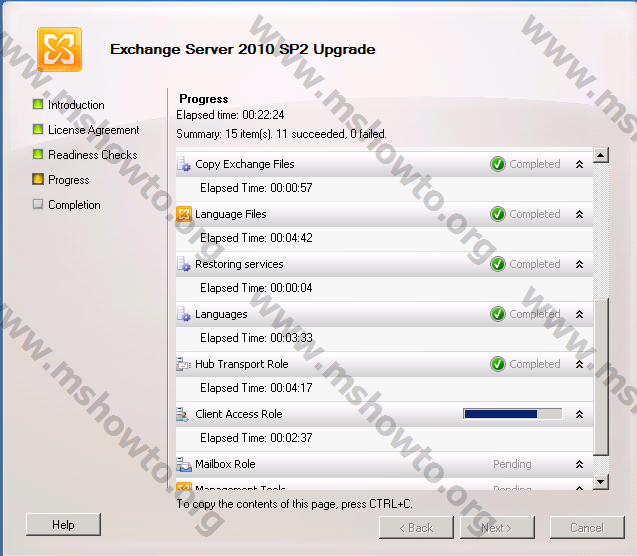Click the scrollbar up arrow
The image size is (637, 556).
[x=600, y=155]
